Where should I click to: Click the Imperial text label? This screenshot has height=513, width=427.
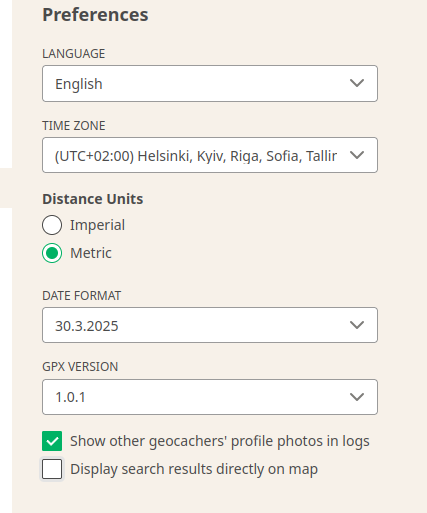coord(97,225)
